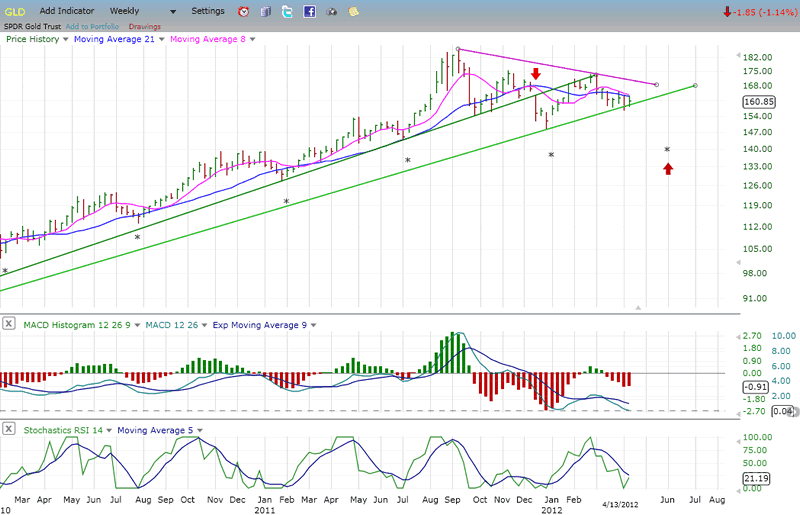Click the Drawings link
This screenshot has width=800, height=515.
(x=144, y=26)
